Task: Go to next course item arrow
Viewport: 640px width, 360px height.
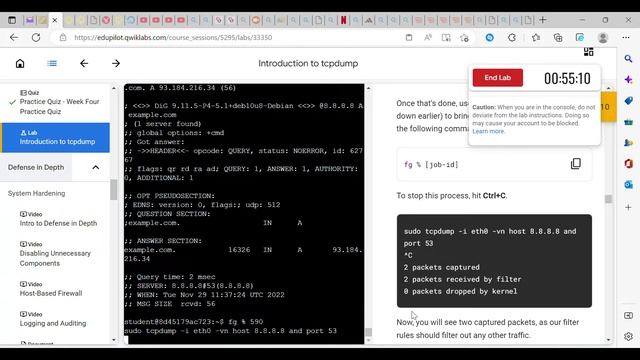Action: pos(116,63)
